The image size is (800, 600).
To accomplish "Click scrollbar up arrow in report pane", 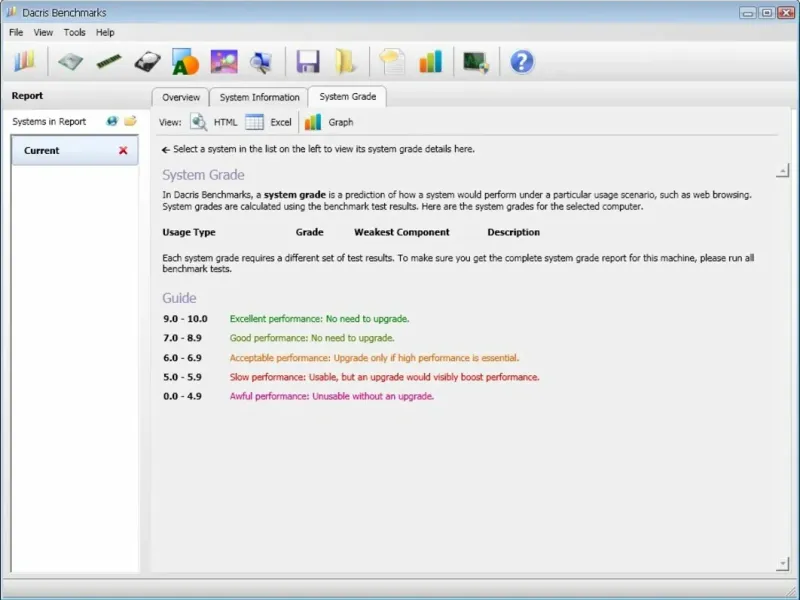I will 782,170.
